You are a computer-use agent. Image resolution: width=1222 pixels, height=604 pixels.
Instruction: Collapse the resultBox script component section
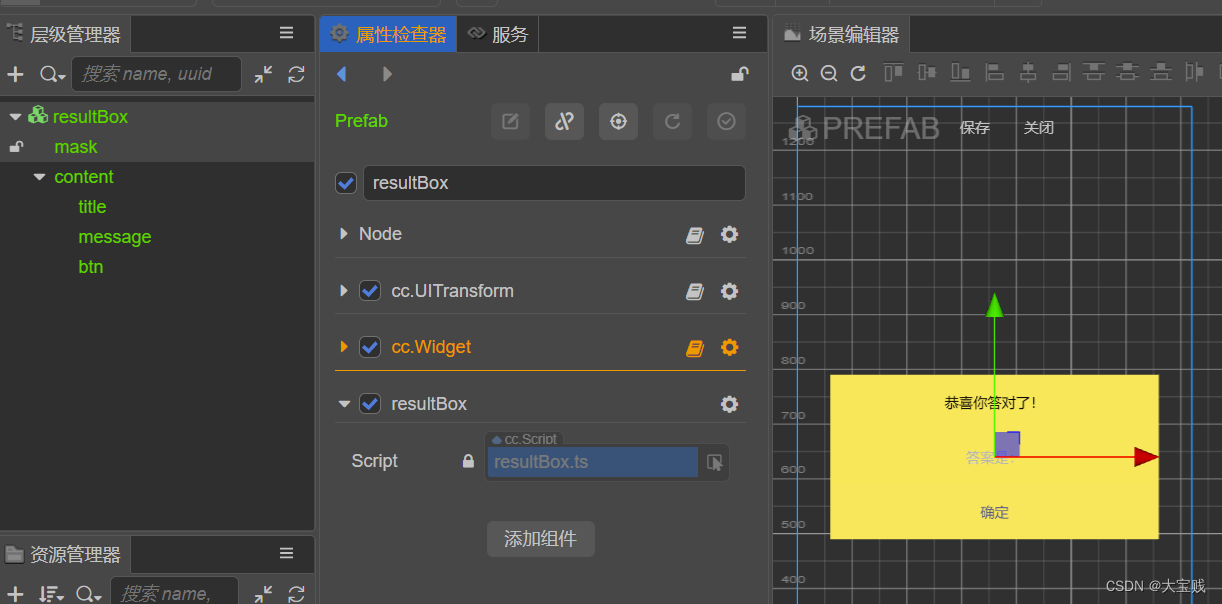pyautogui.click(x=344, y=404)
